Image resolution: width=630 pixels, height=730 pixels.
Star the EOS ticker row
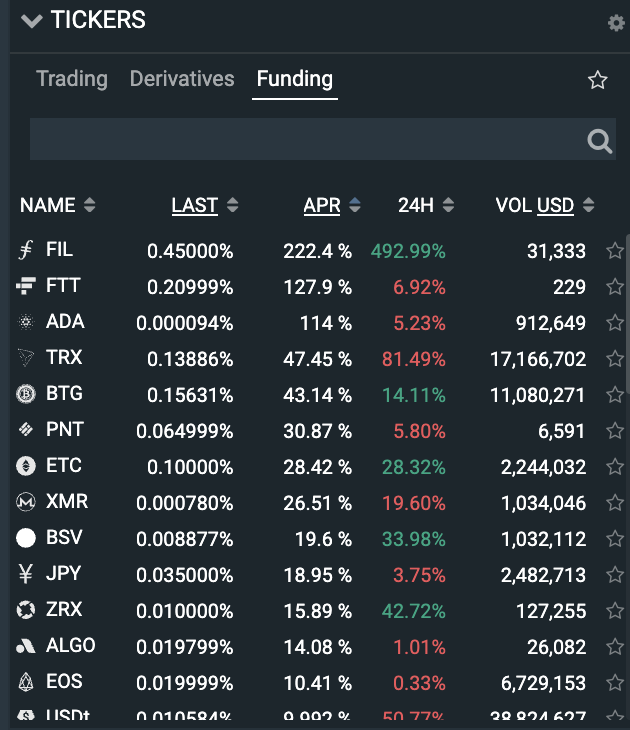click(x=615, y=683)
